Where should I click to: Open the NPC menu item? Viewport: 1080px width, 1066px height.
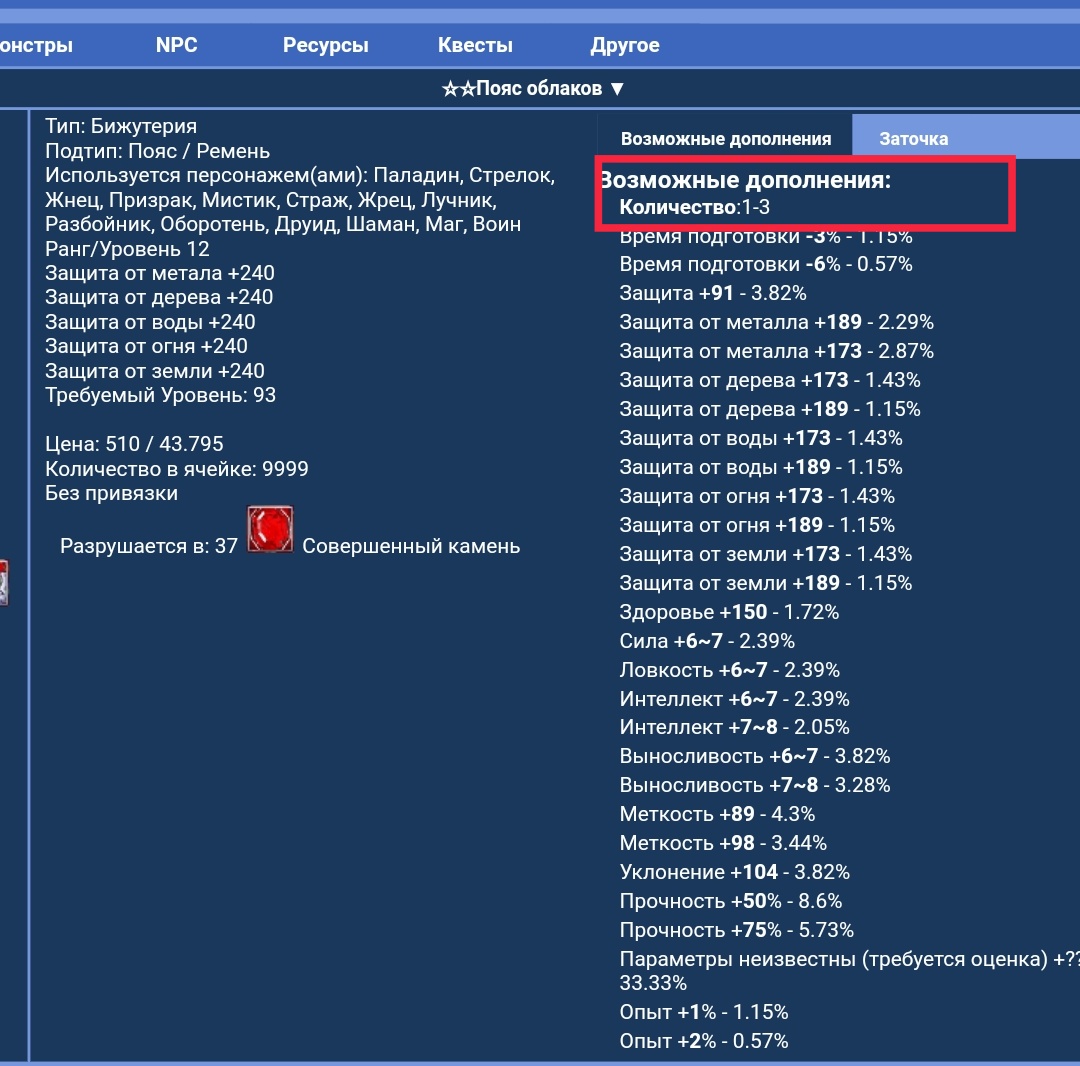click(x=176, y=45)
